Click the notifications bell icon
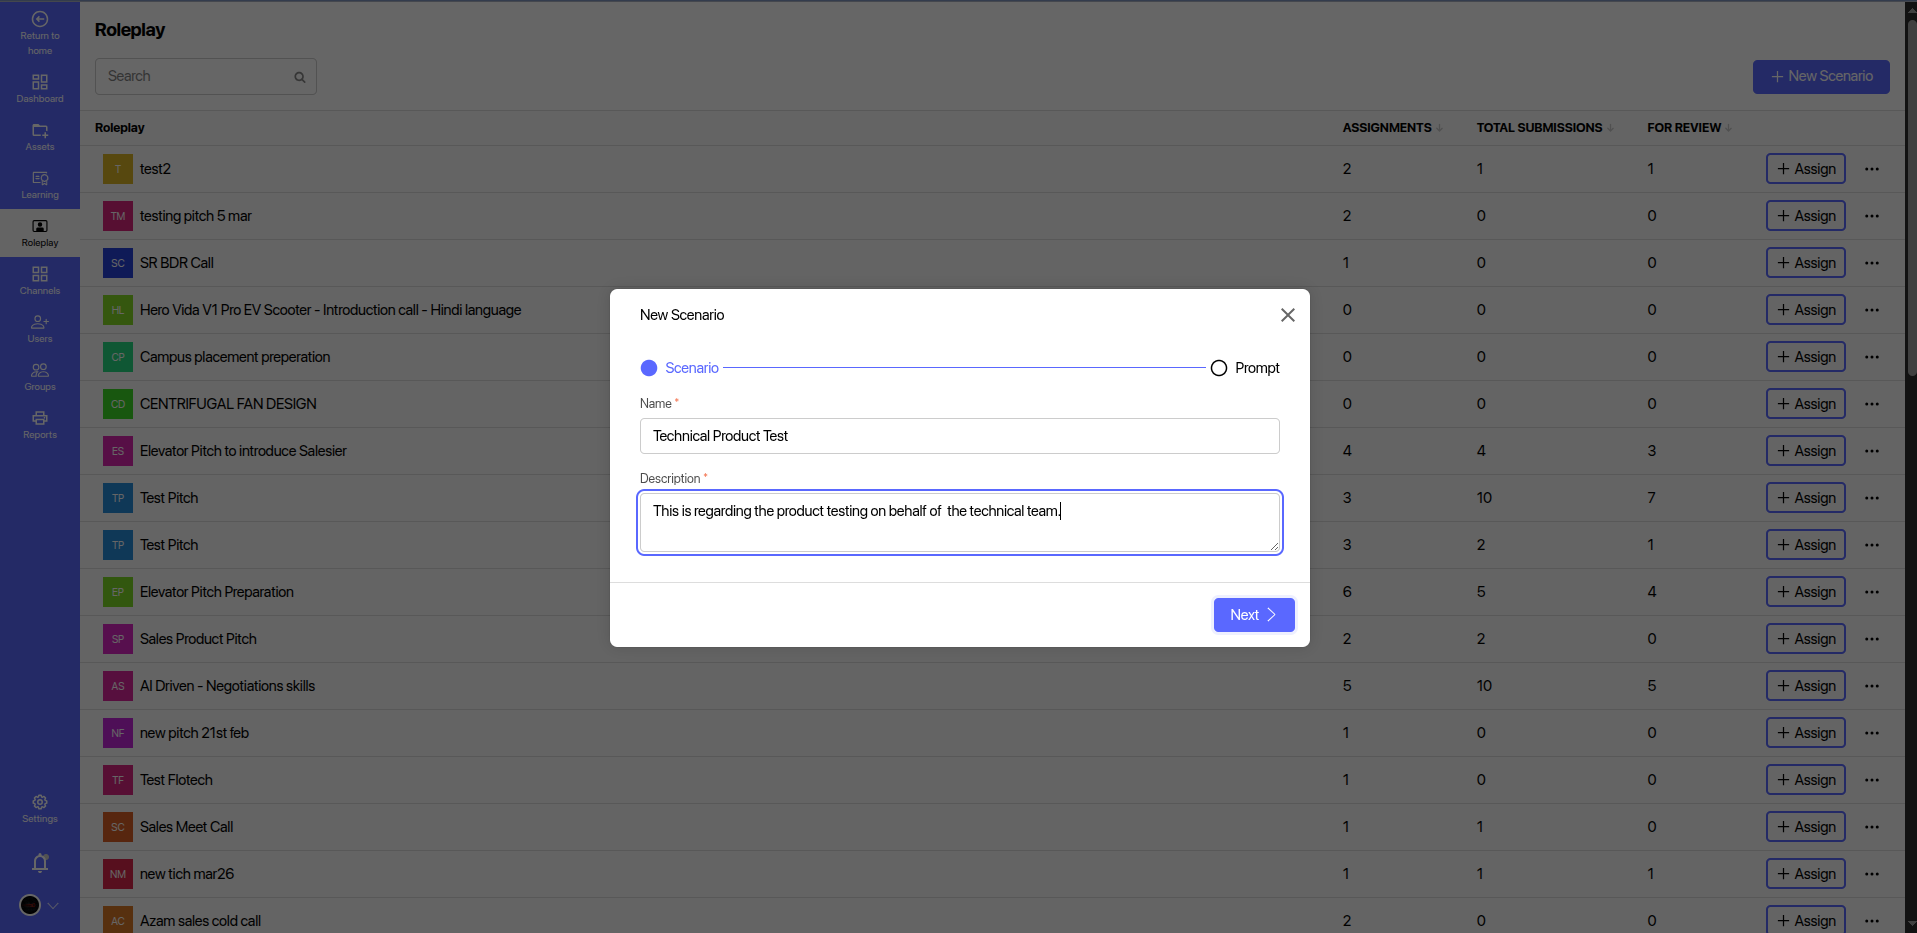The image size is (1917, 933). [40, 862]
